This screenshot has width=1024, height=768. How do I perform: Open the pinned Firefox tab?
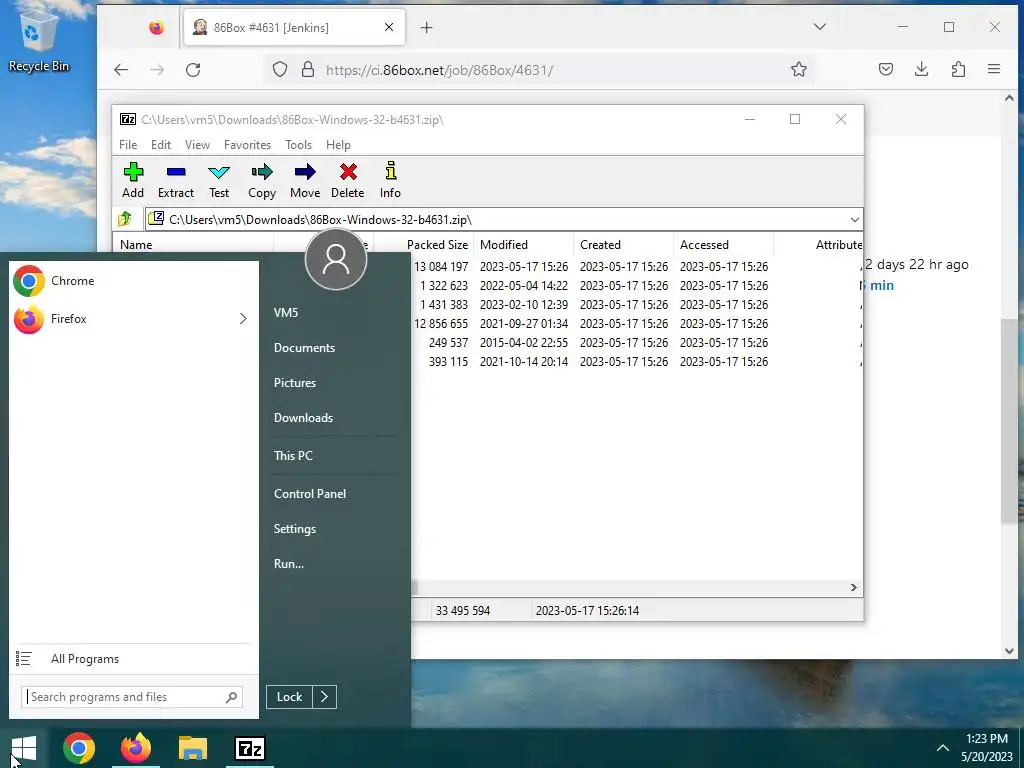[156, 27]
